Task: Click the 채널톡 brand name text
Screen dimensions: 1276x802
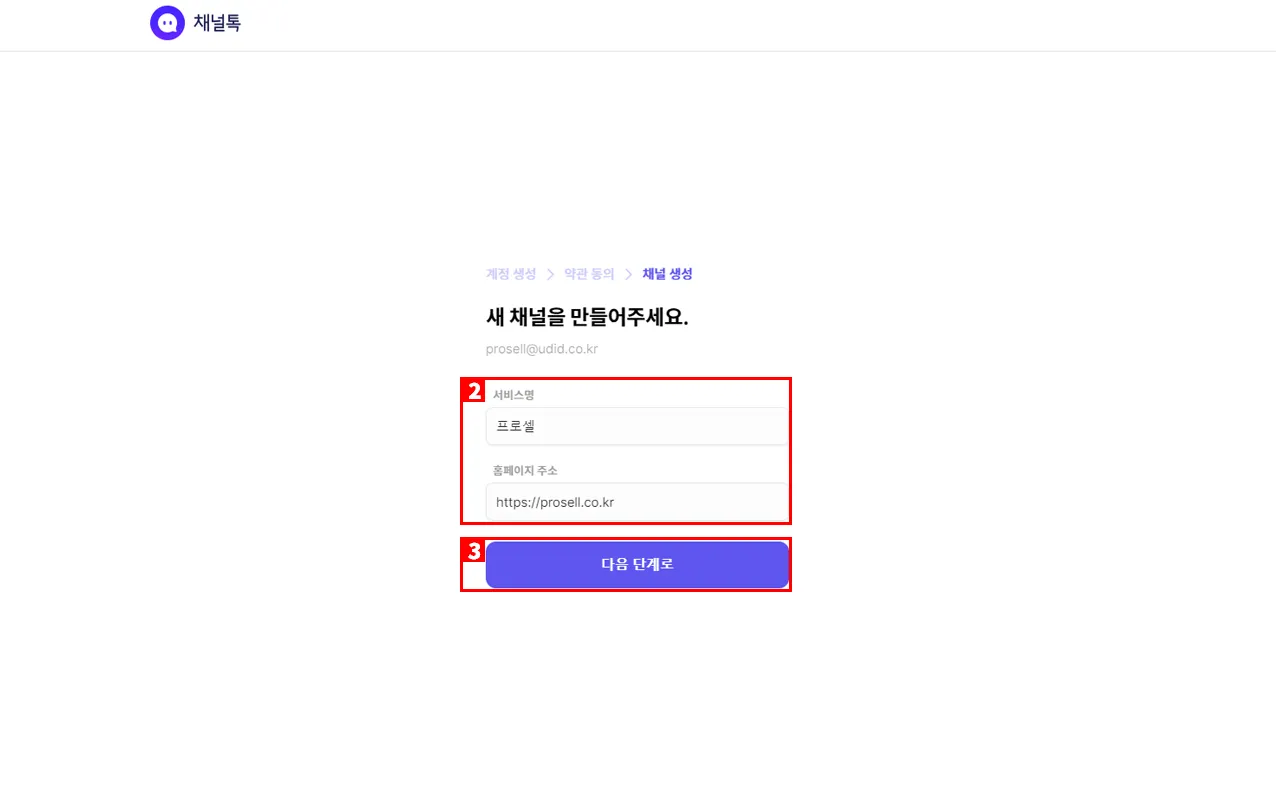Action: point(217,23)
